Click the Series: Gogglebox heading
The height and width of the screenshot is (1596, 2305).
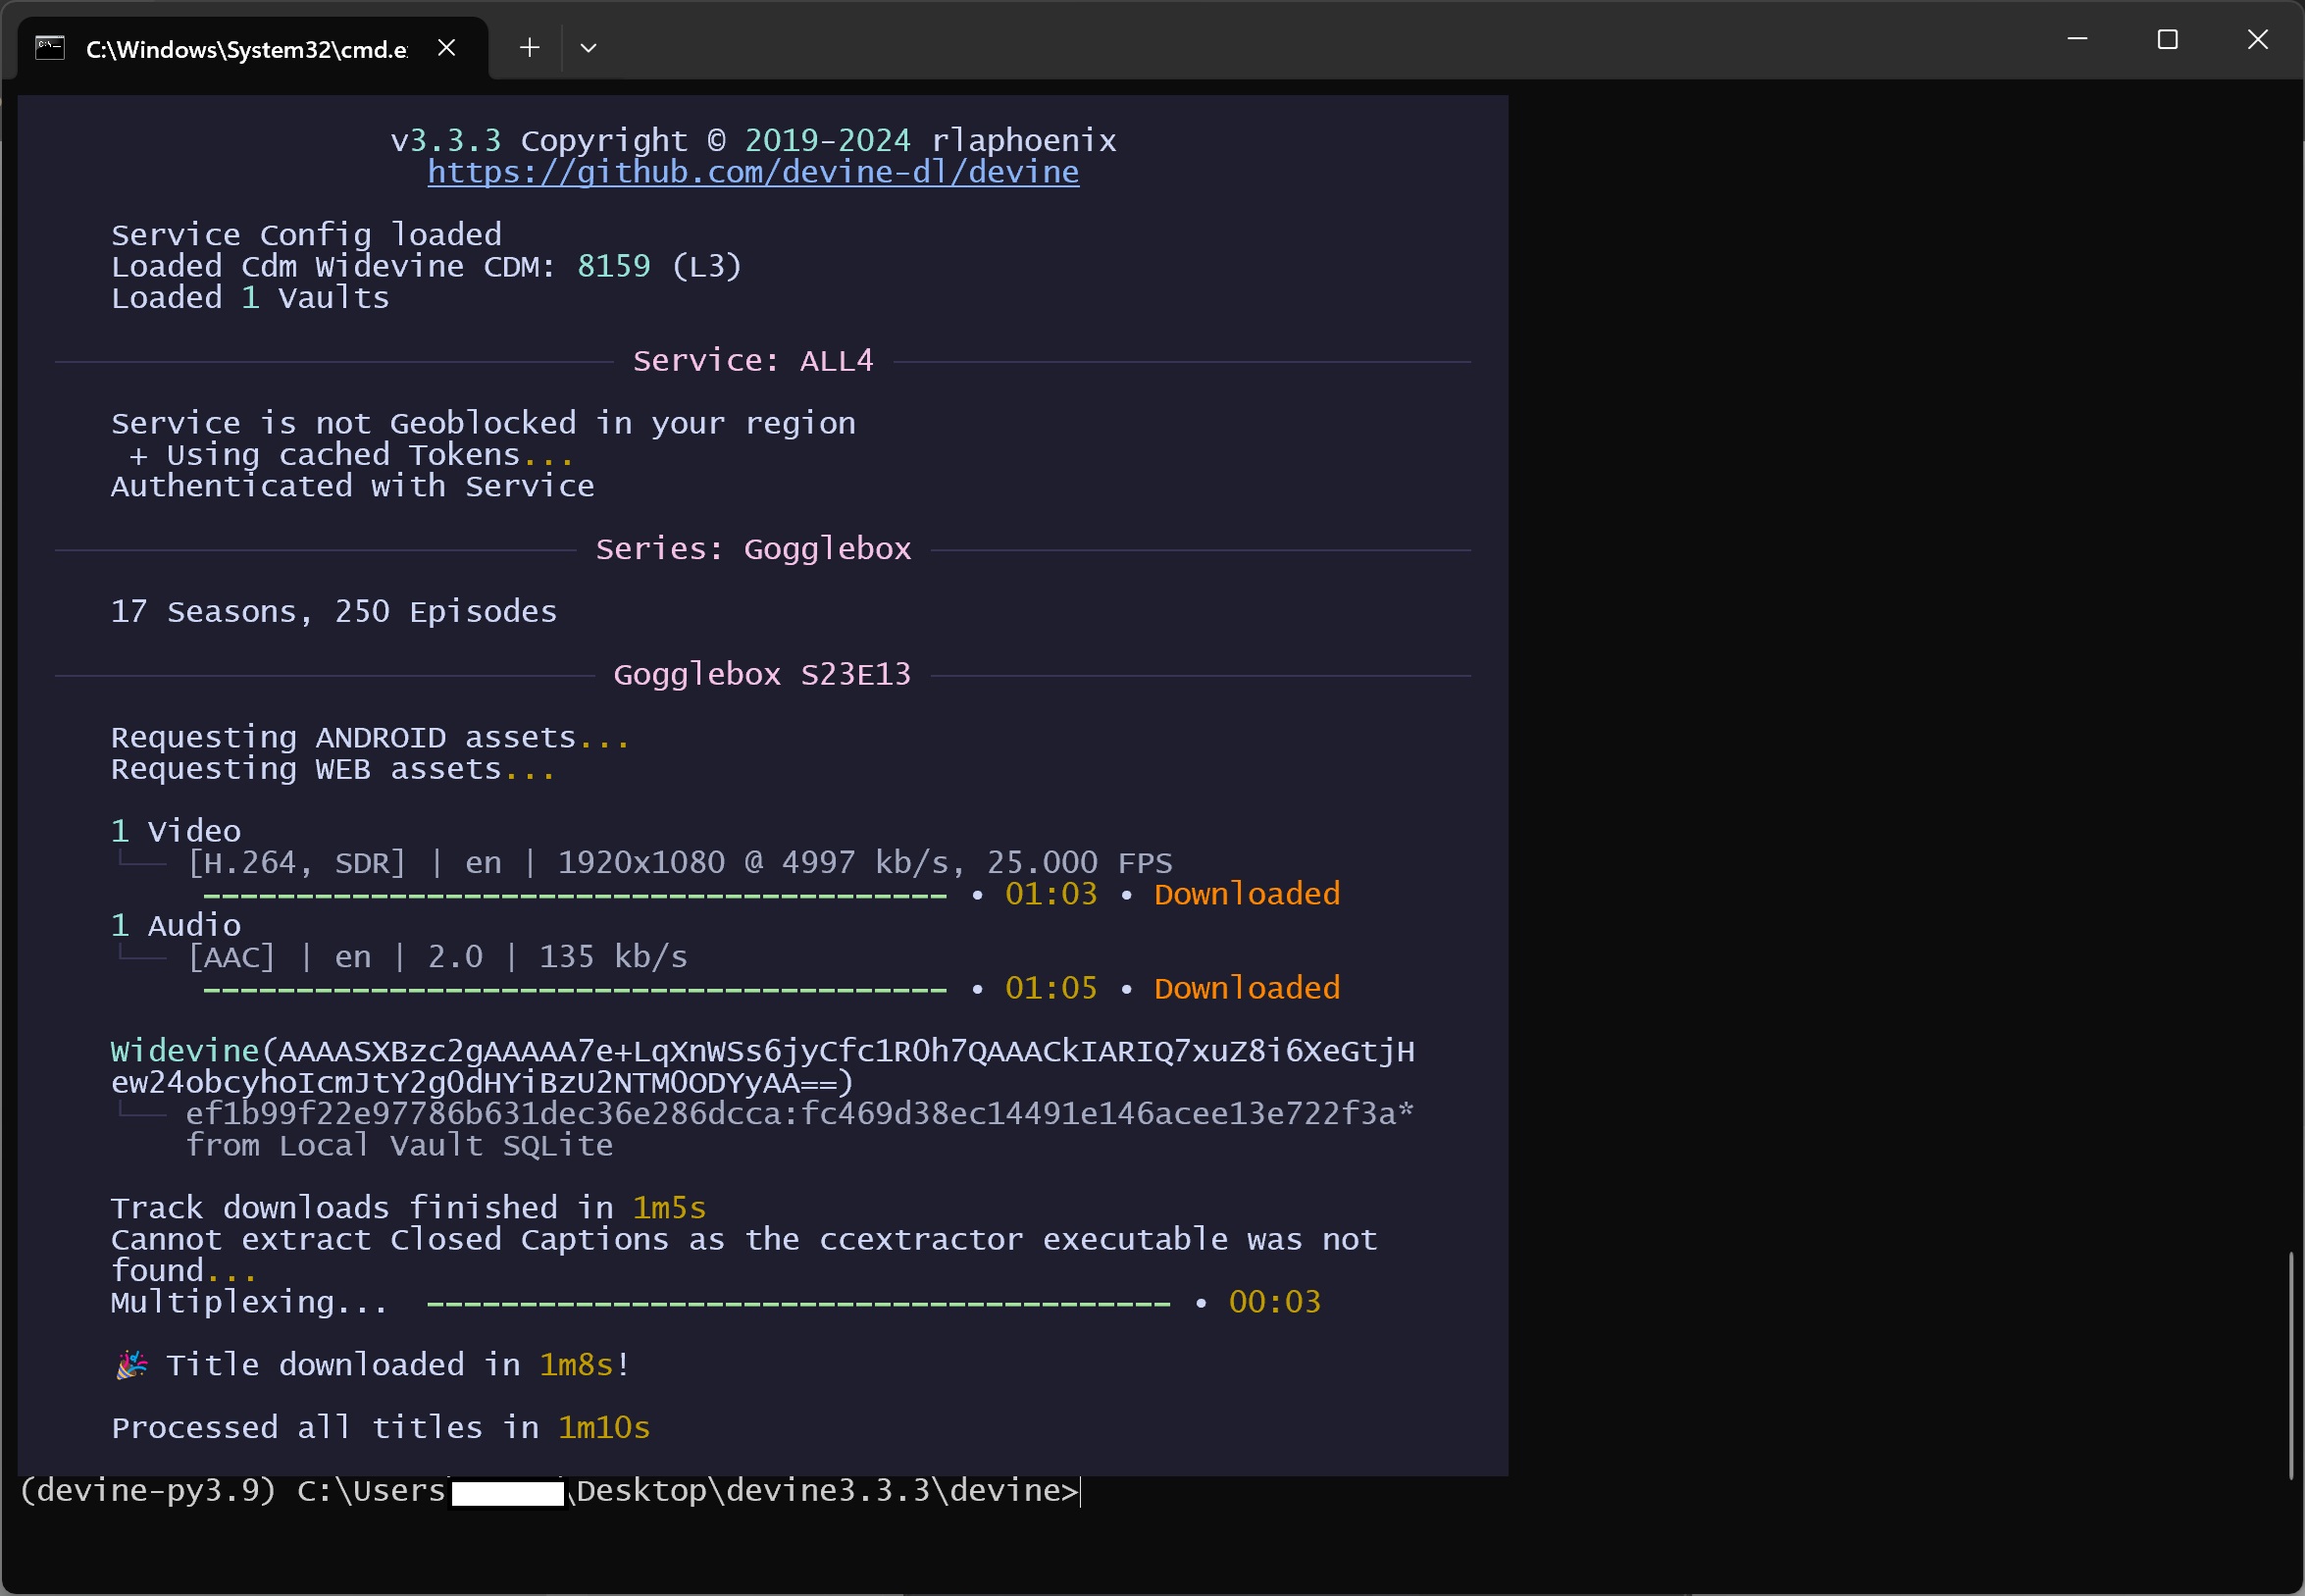[x=753, y=549]
